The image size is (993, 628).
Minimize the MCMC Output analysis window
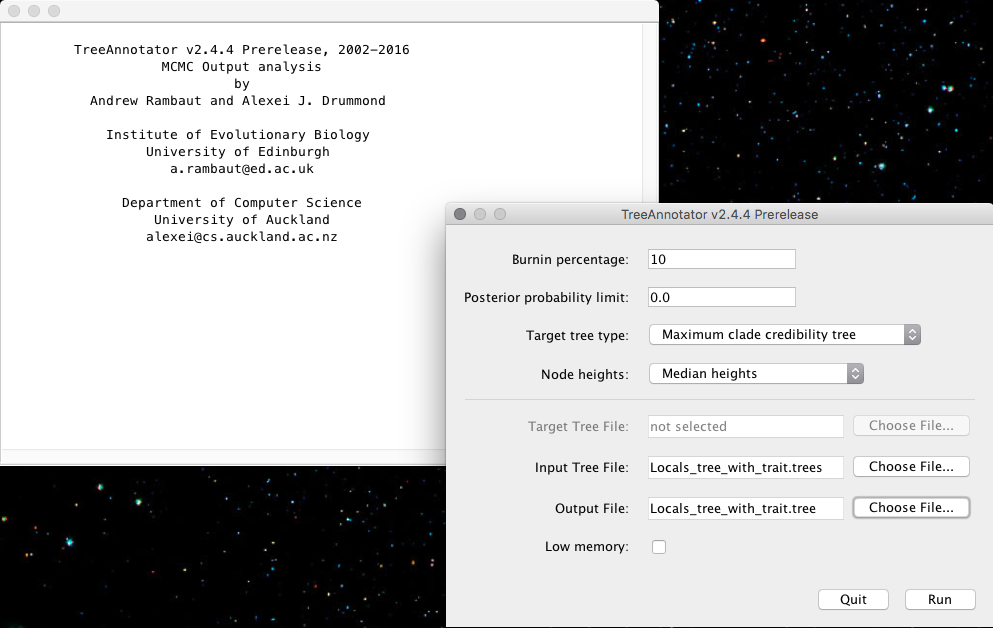tap(34, 11)
